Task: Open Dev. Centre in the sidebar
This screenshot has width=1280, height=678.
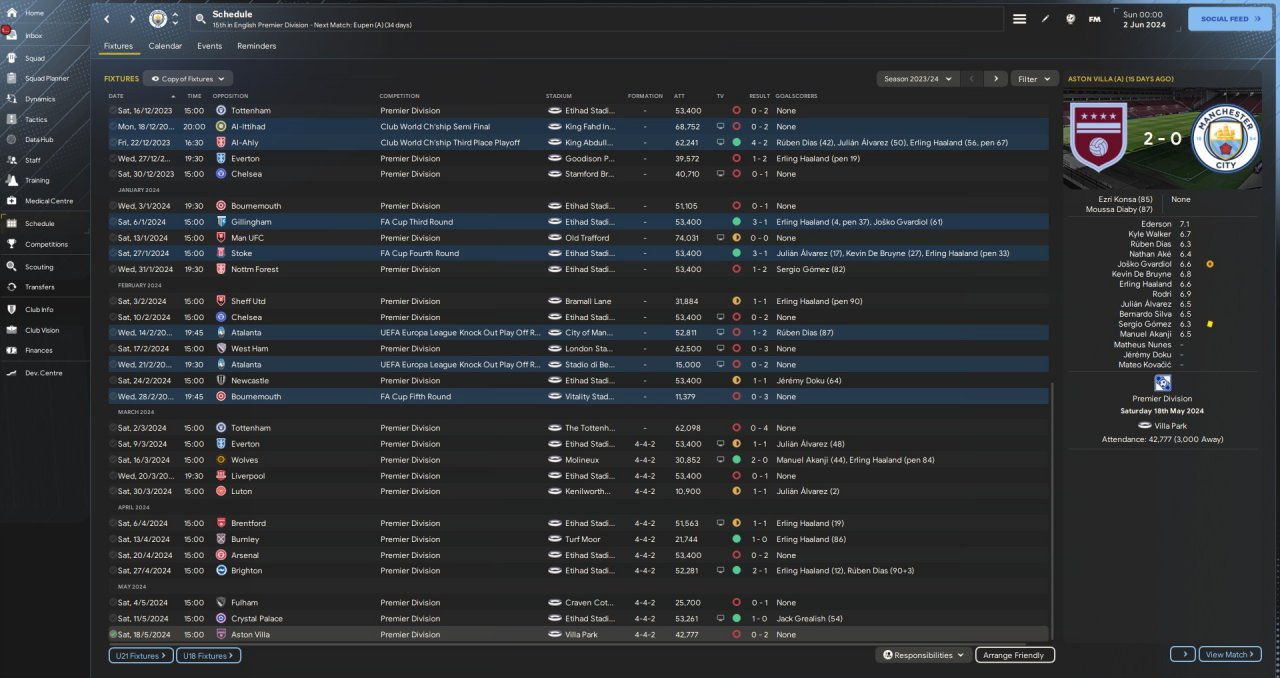Action: [x=43, y=373]
